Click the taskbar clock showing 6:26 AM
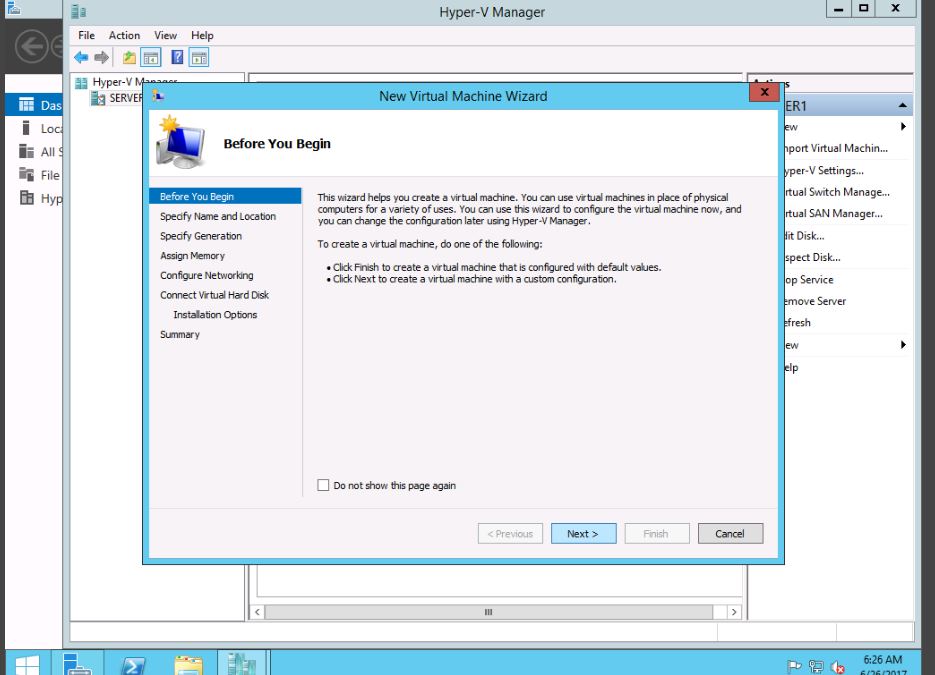Screen dimensions: 935x675 pyautogui.click(x=883, y=660)
